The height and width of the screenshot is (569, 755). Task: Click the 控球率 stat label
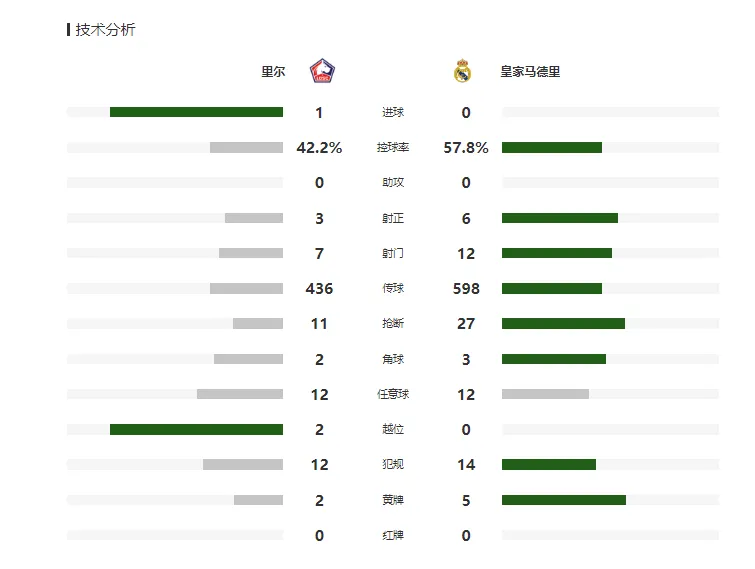393,147
